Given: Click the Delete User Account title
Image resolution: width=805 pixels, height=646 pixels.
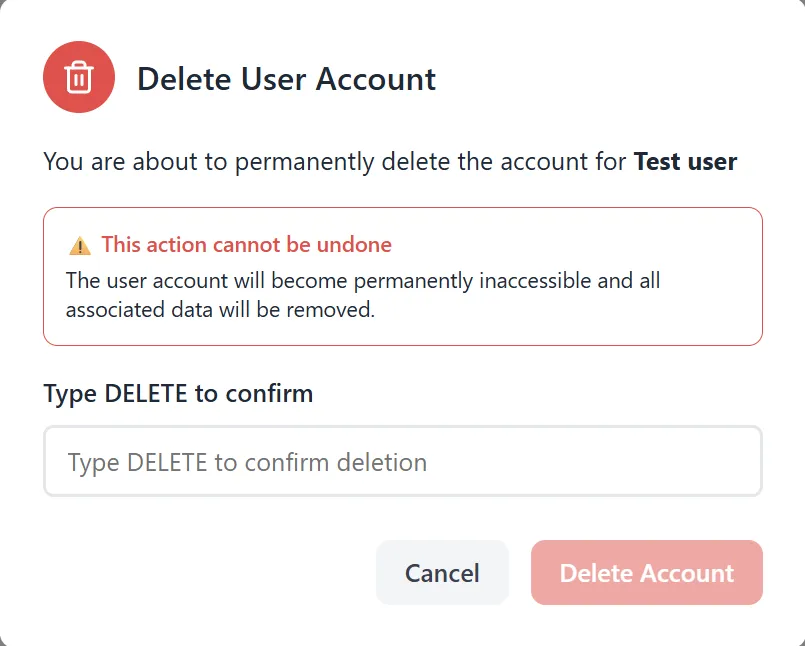Looking at the screenshot, I should click(x=287, y=79).
